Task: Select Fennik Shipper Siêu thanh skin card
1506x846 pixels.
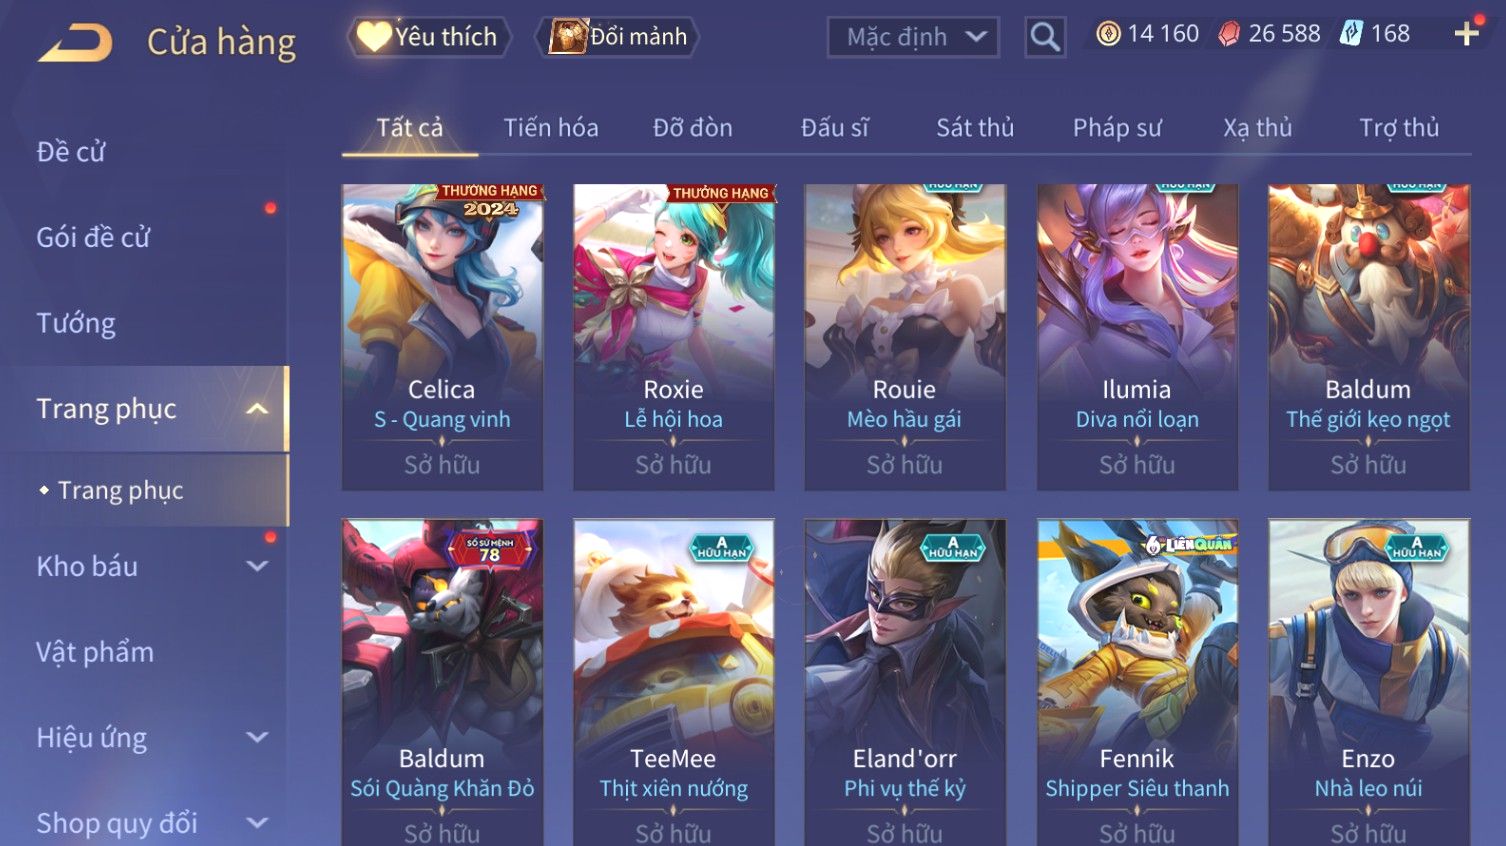Action: (x=1137, y=682)
